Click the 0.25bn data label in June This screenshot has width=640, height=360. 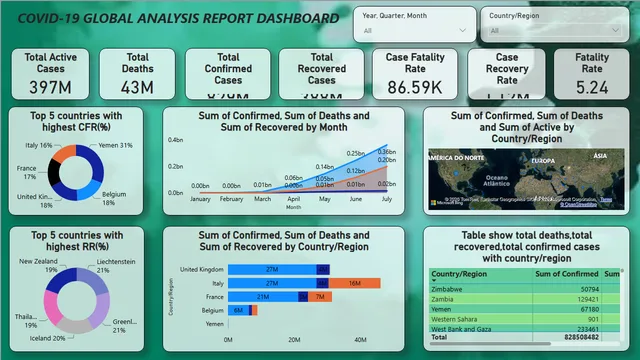(356, 153)
